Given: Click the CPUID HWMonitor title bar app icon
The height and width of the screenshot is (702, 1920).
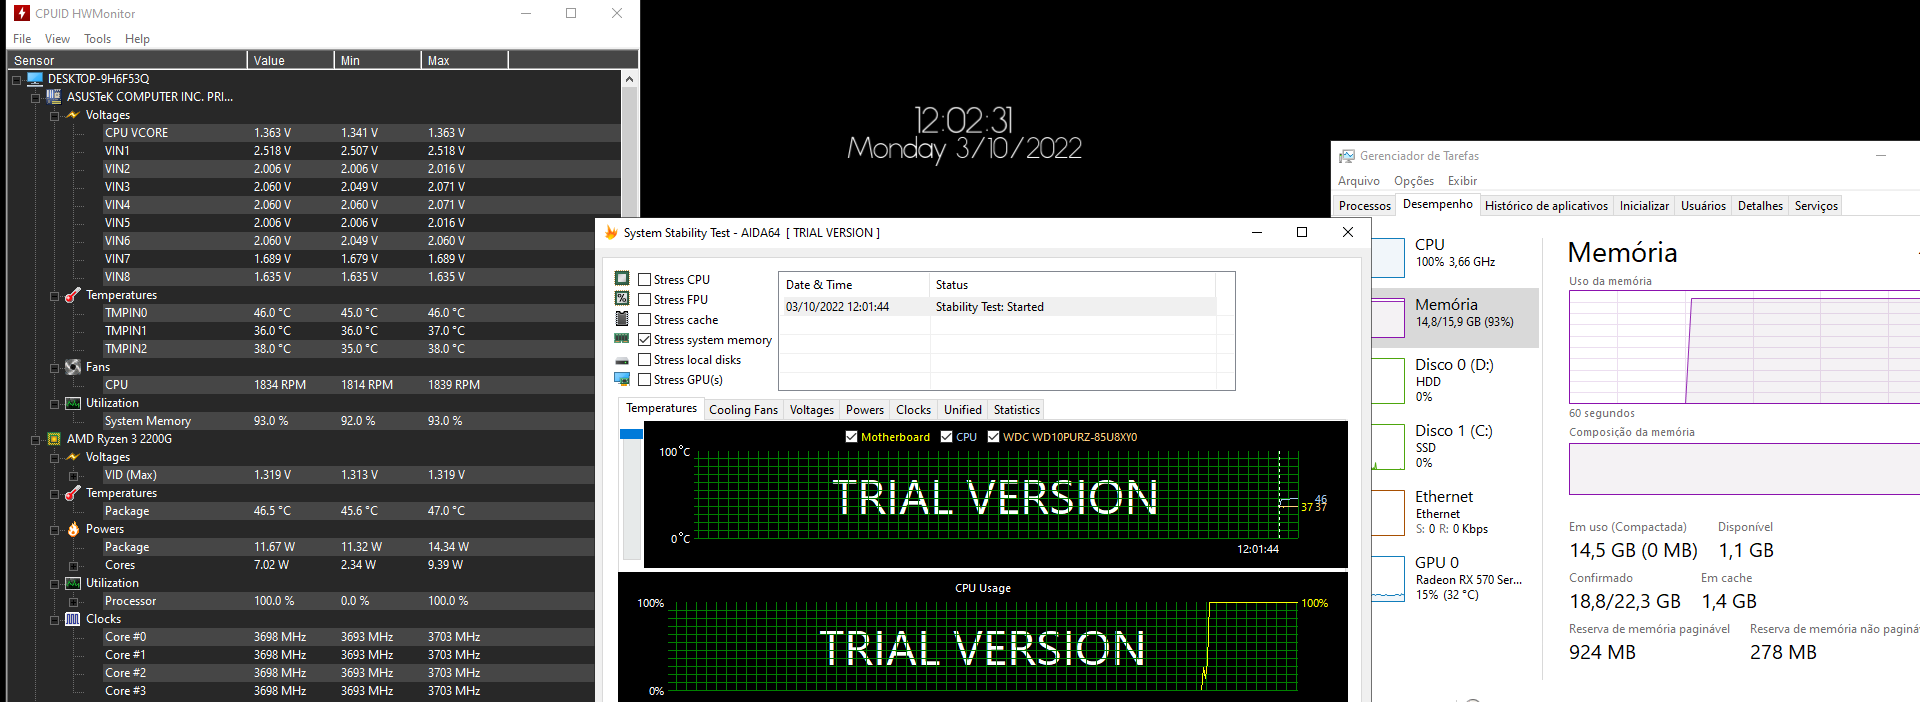Looking at the screenshot, I should pos(22,13).
